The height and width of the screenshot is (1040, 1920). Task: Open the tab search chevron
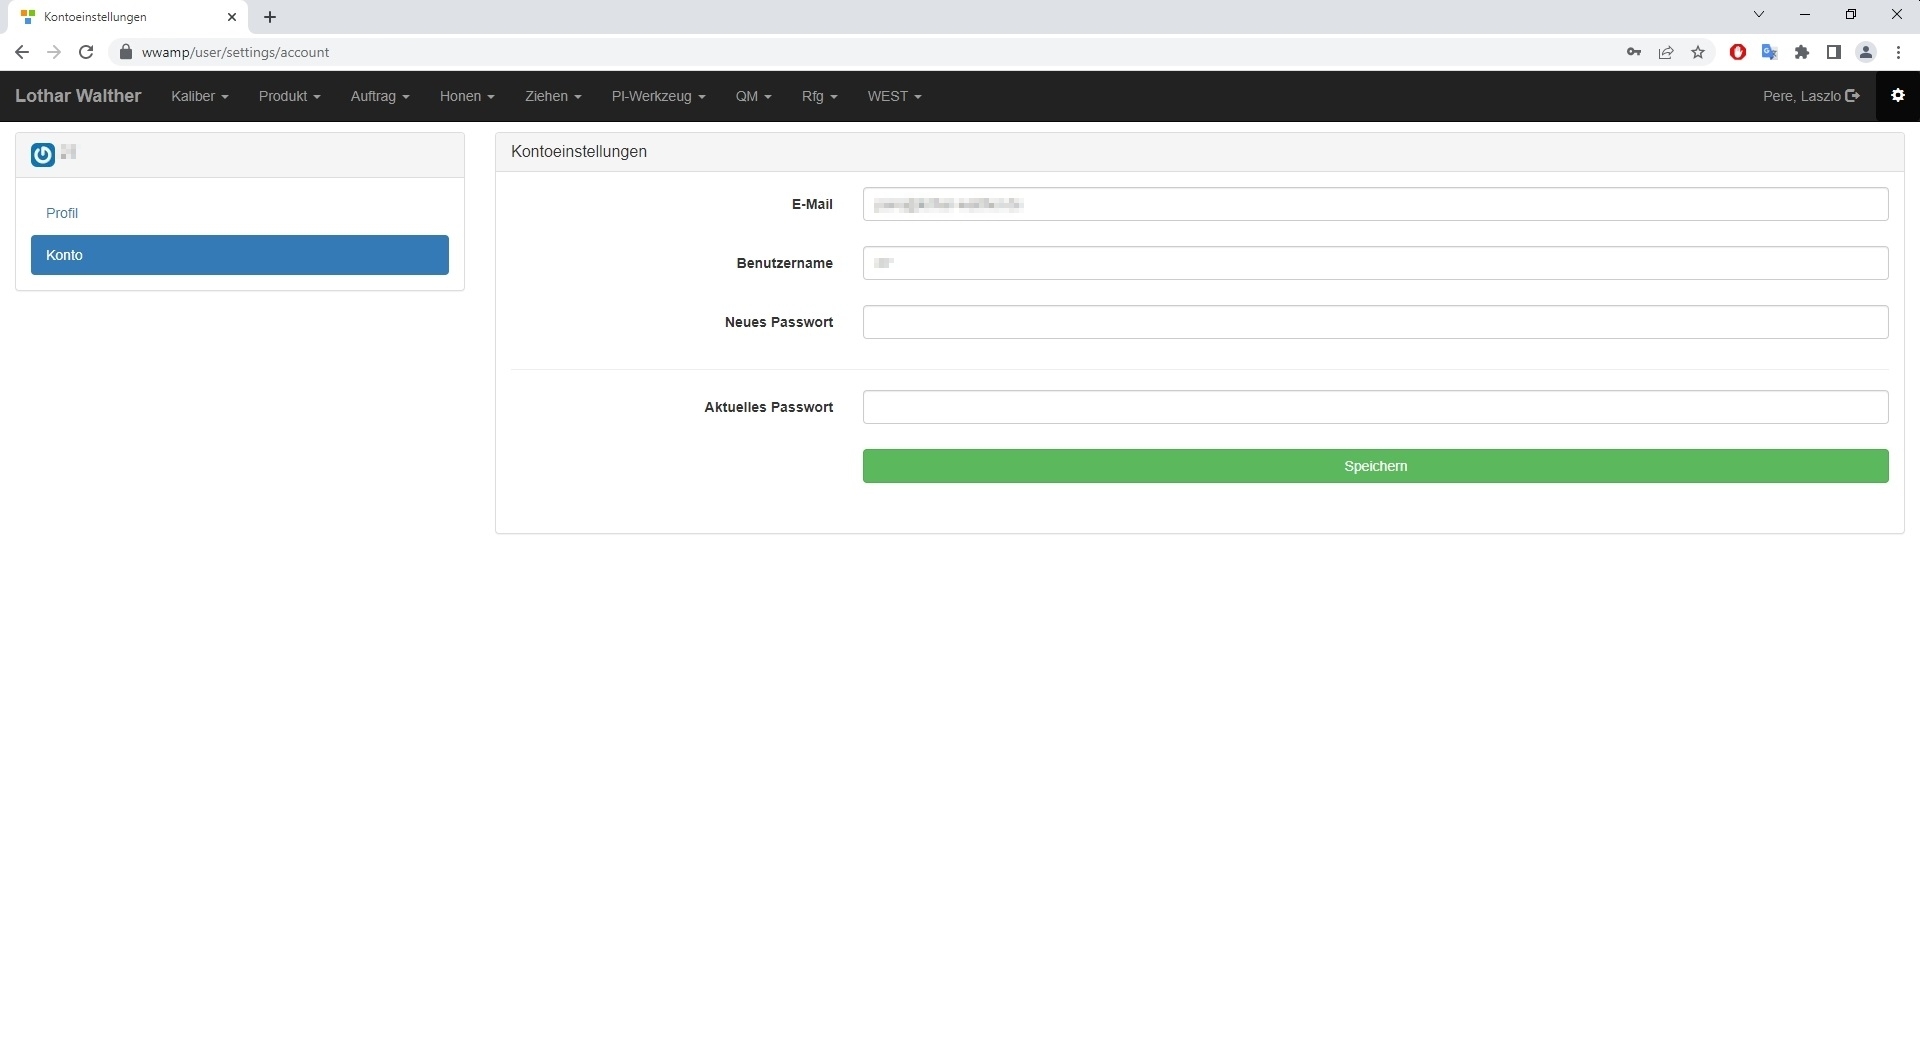click(1759, 15)
